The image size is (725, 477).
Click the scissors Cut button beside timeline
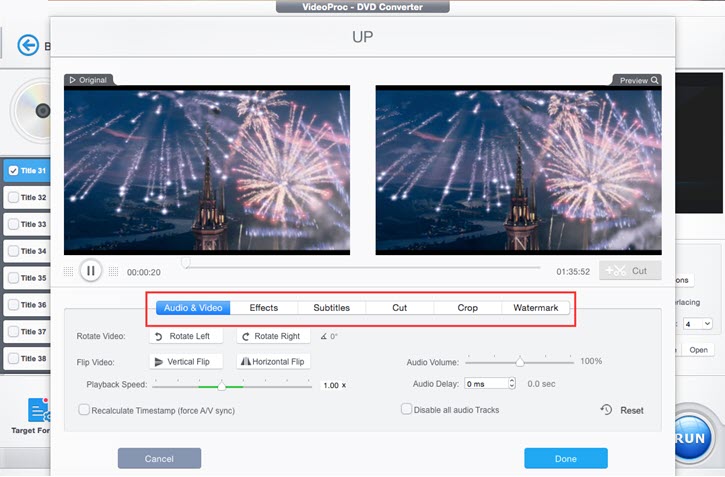[x=630, y=270]
